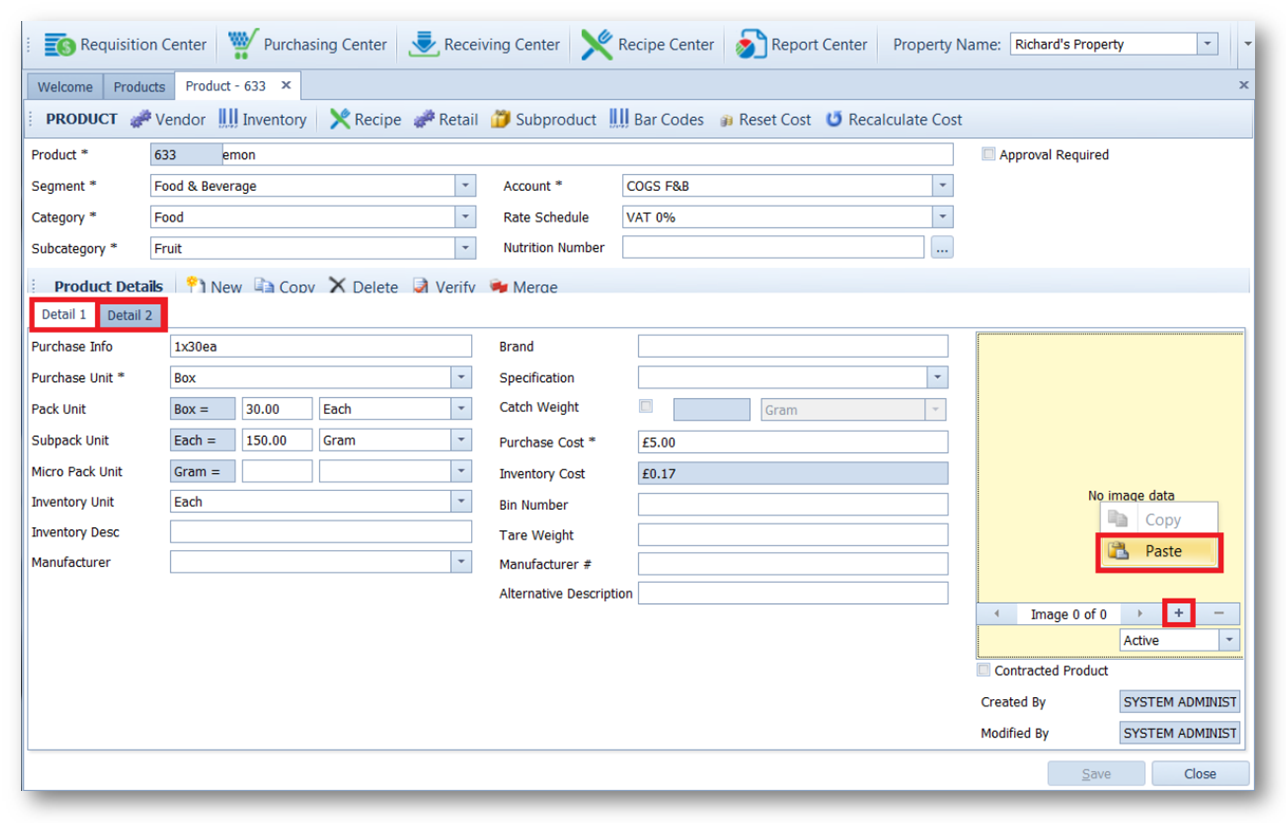Enable the Approval Required checkbox
Viewport: 1286px width, 823px height.
[988, 155]
